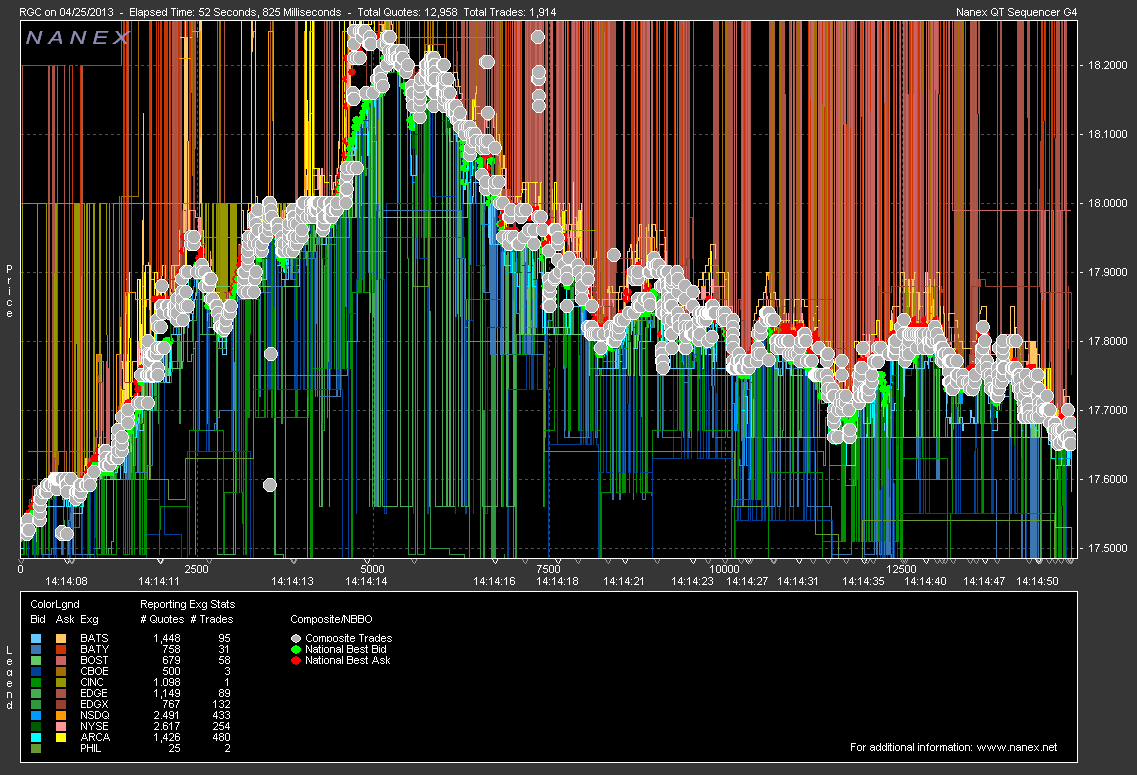Select the CBOE exchange label
Screen dimensions: 1137x775
(94, 671)
